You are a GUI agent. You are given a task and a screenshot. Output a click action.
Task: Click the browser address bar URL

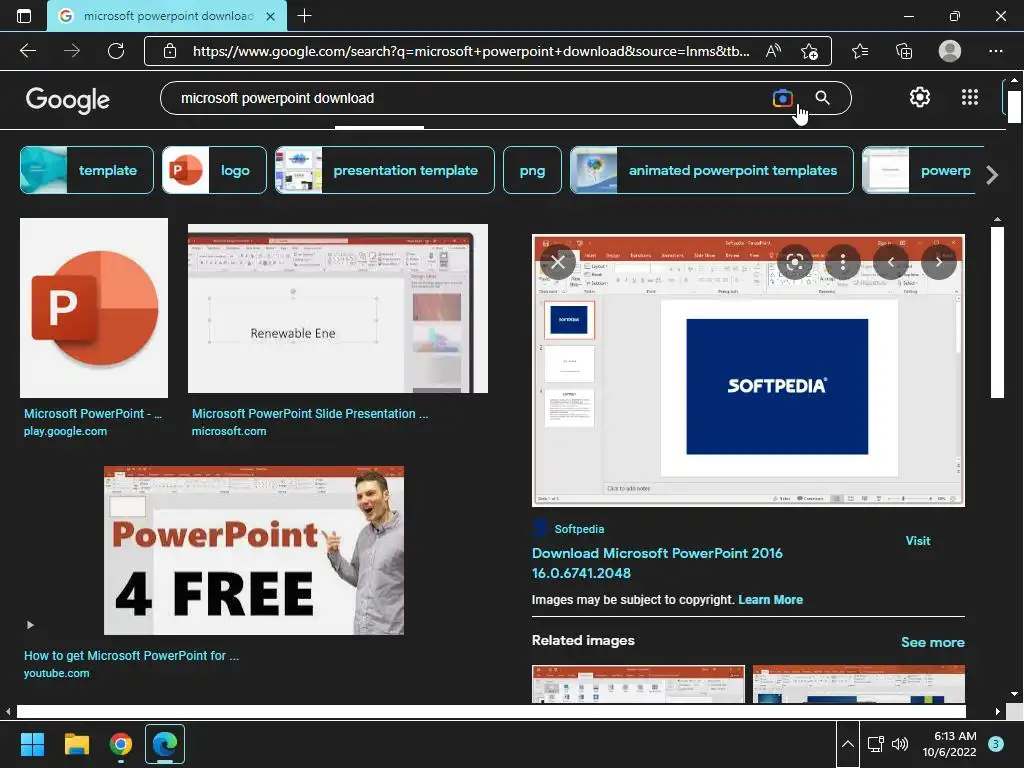point(471,51)
